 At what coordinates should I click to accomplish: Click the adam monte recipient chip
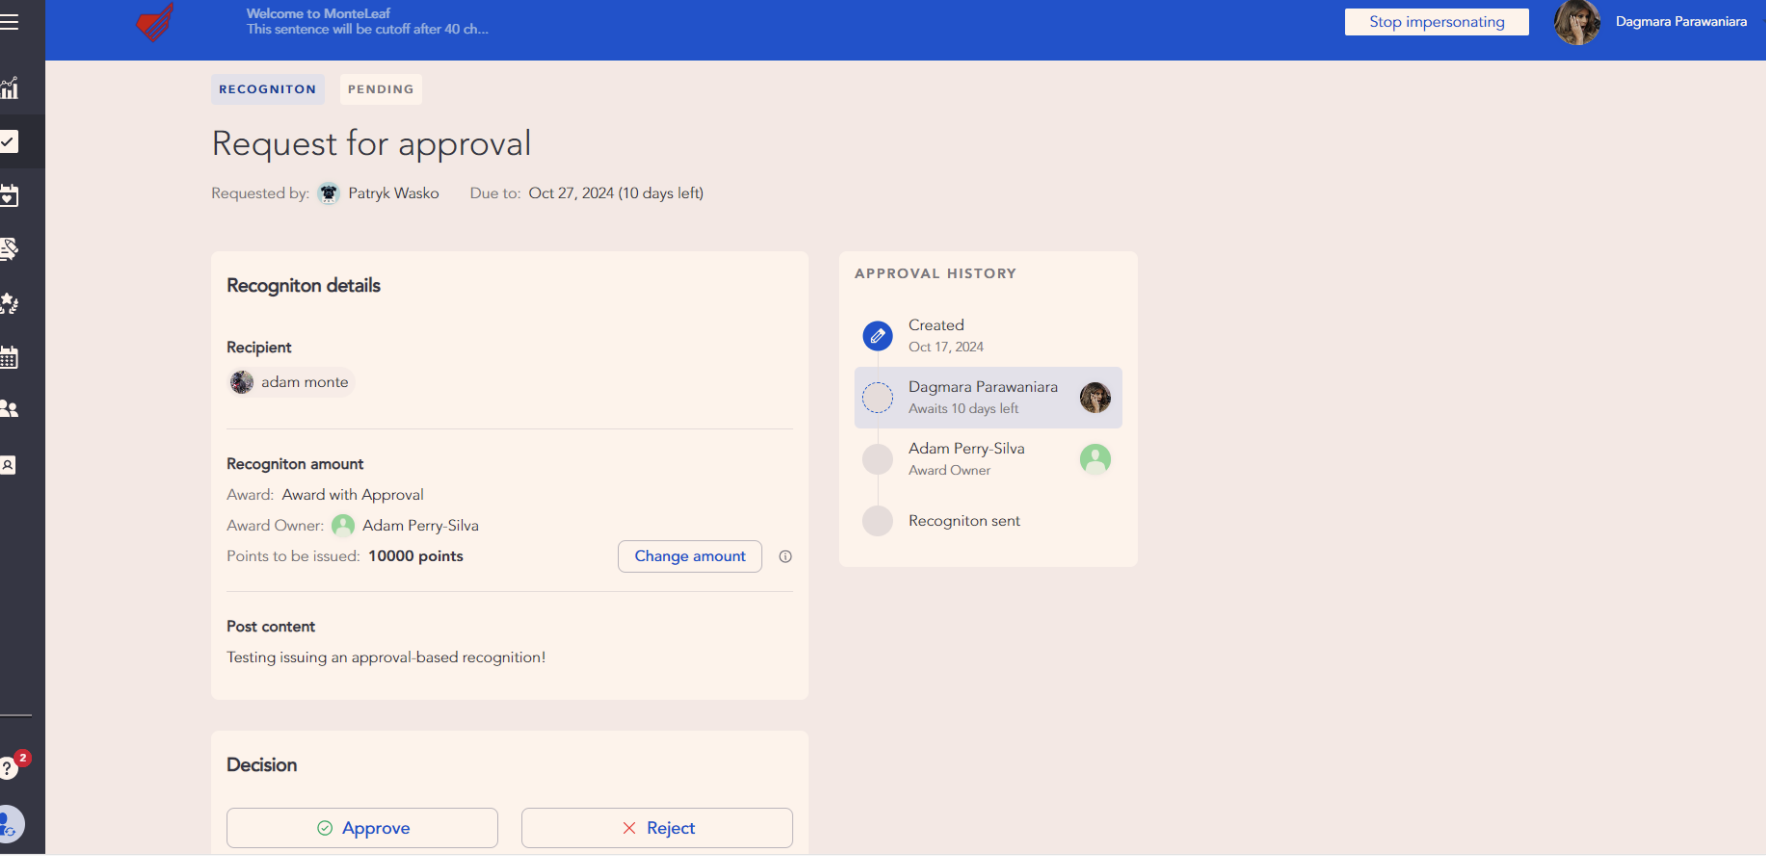click(291, 382)
